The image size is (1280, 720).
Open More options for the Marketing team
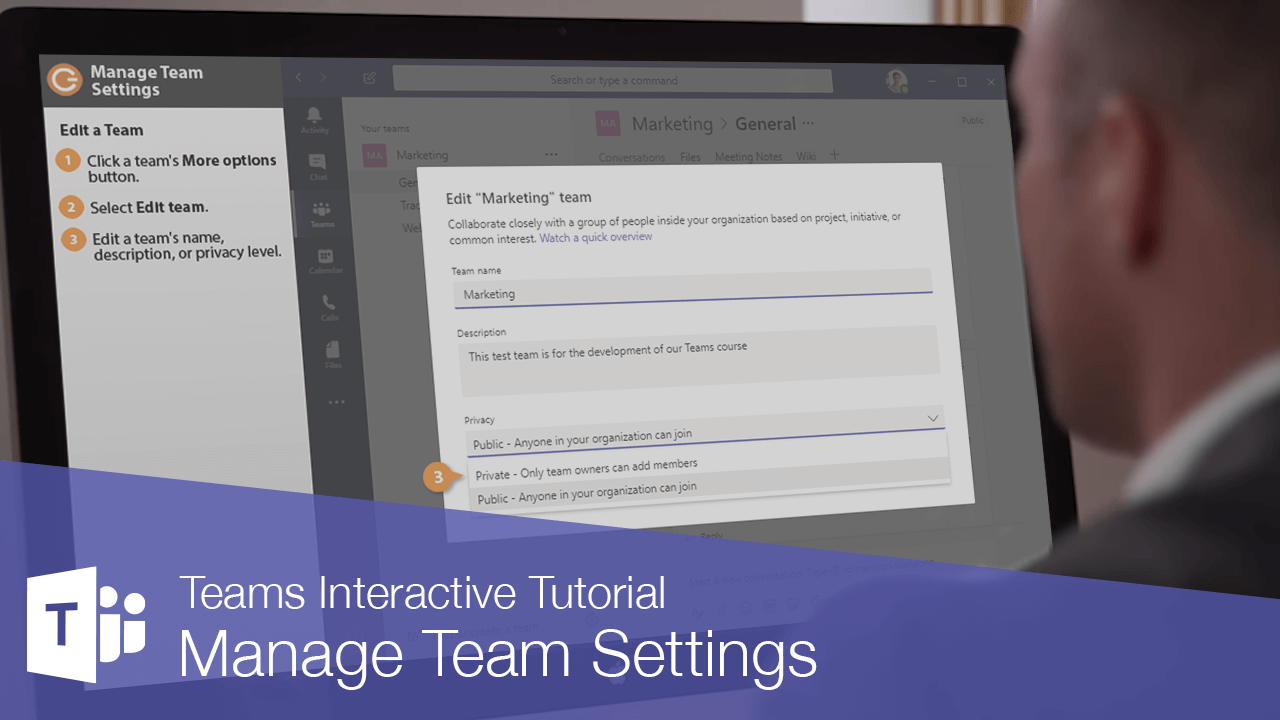click(x=551, y=154)
